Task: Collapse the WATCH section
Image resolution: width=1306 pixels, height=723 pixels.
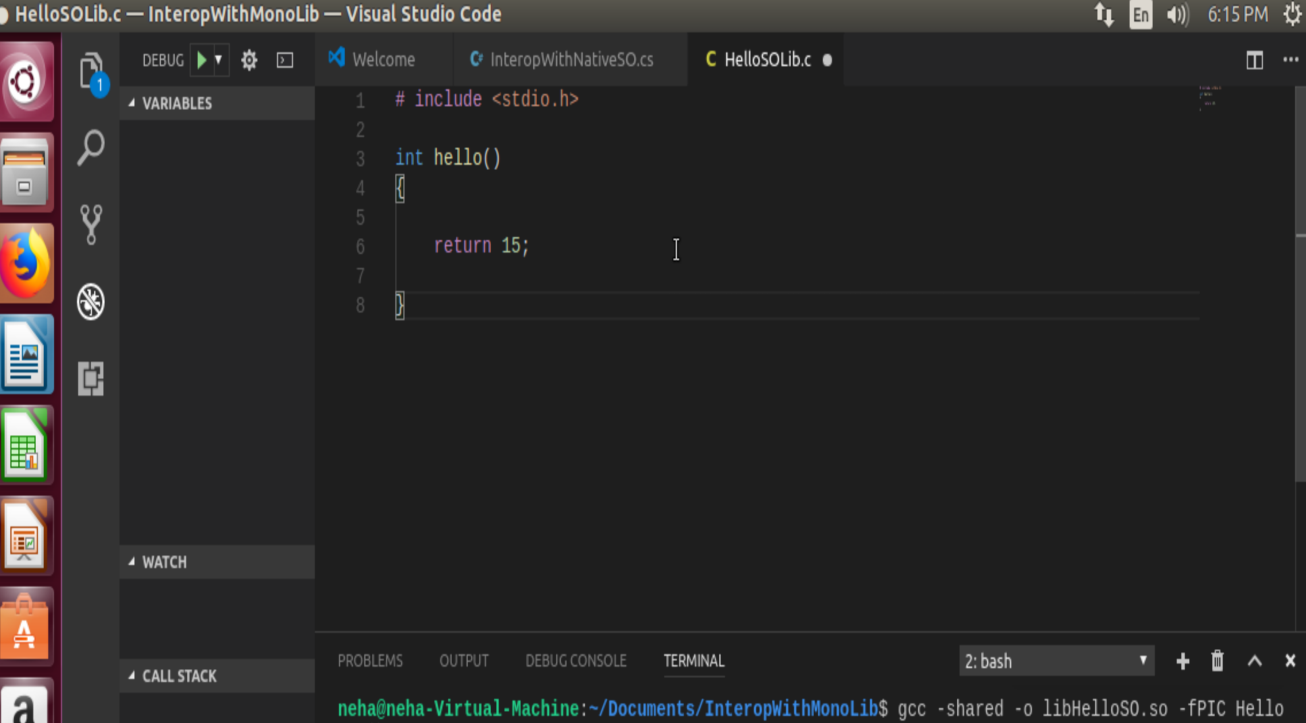Action: click(x=158, y=562)
